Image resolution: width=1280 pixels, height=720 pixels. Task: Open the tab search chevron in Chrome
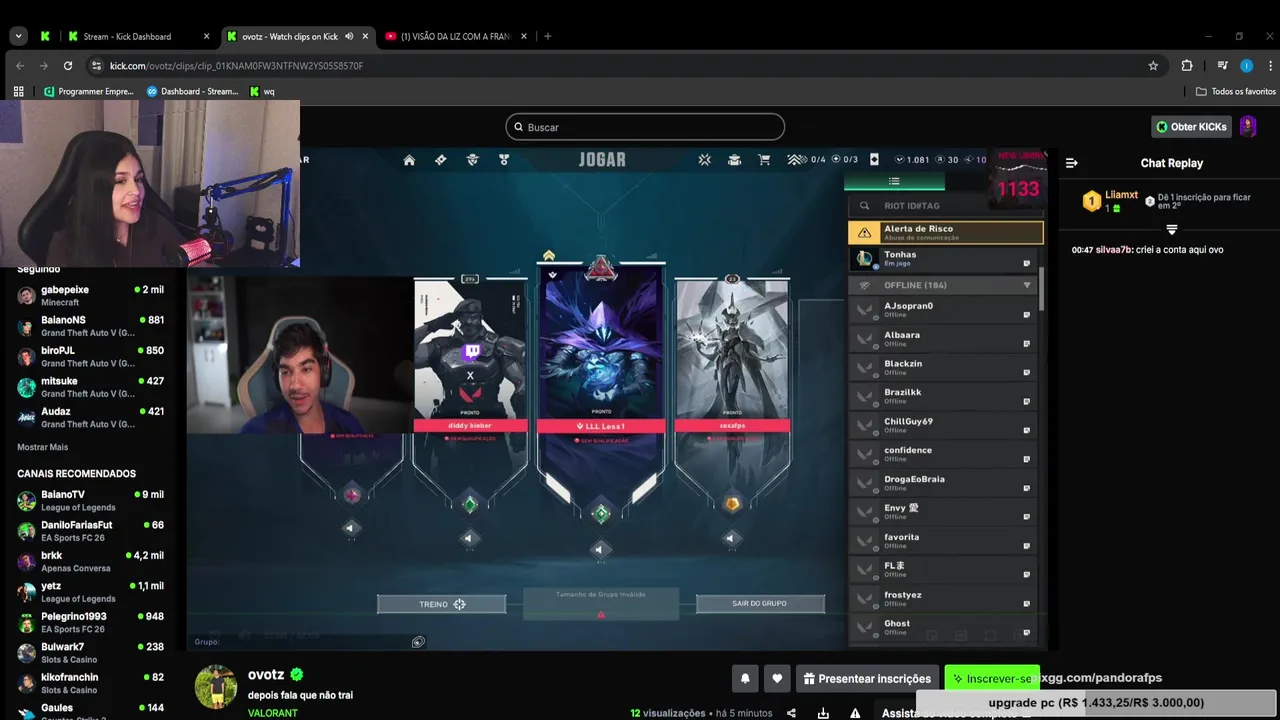coord(18,36)
